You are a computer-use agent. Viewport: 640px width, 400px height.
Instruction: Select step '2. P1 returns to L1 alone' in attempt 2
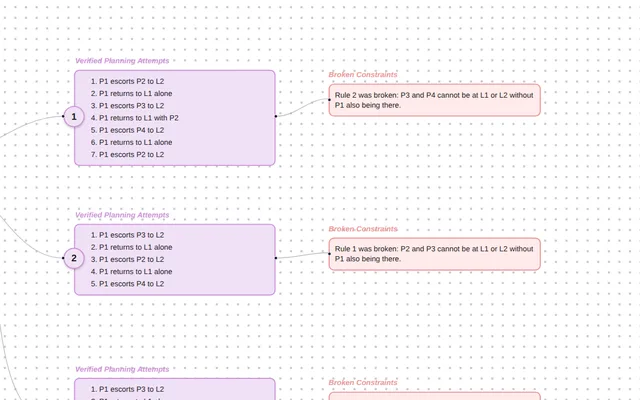pos(131,247)
